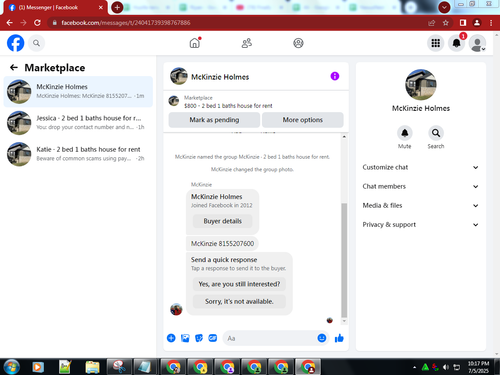The image size is (500, 375).
Task: Search in conversation using magnifier icon
Action: coord(436,133)
